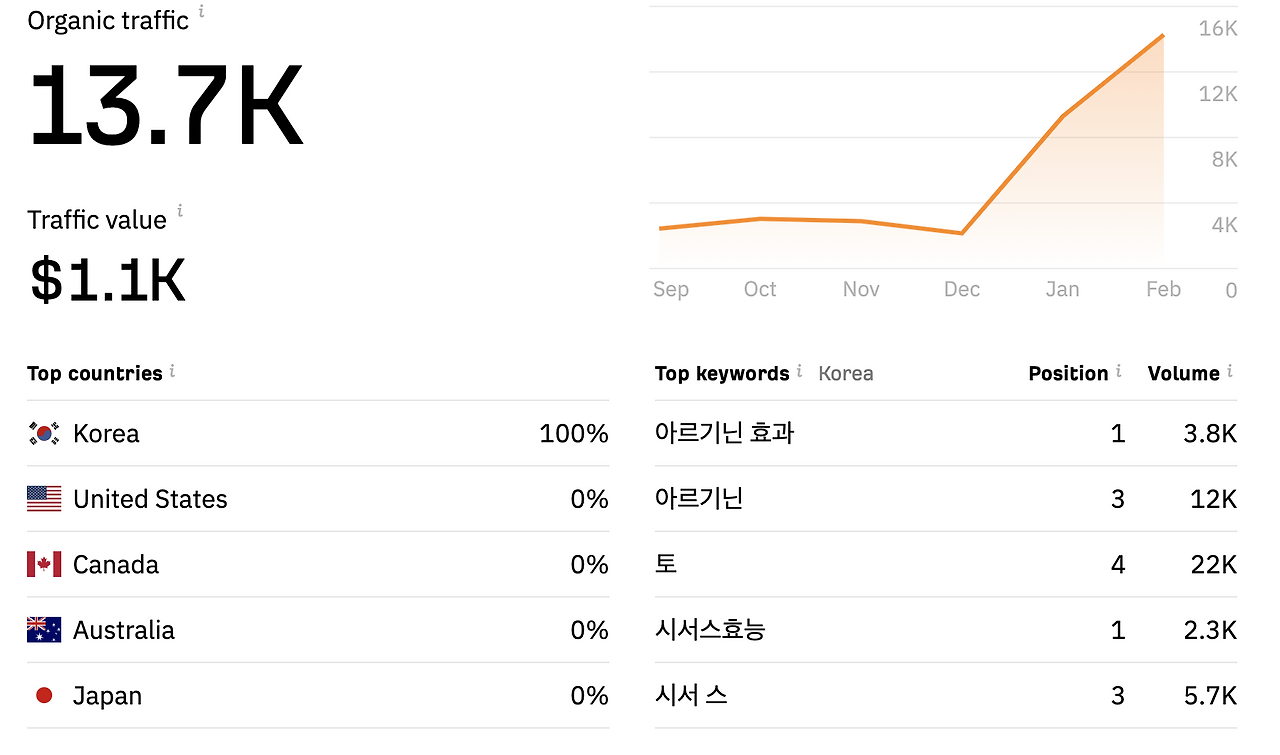Click the Korea flag icon
The image size is (1280, 755).
[44, 433]
